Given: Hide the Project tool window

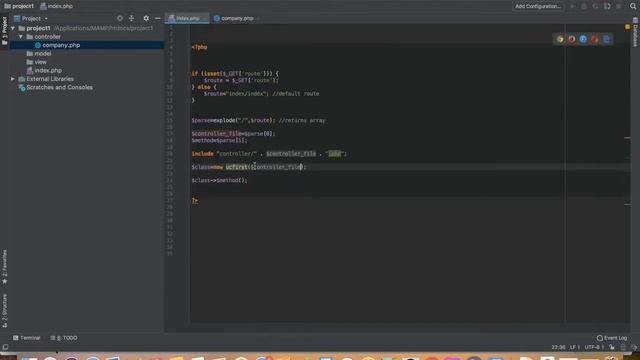Looking at the screenshot, I should coord(158,18).
